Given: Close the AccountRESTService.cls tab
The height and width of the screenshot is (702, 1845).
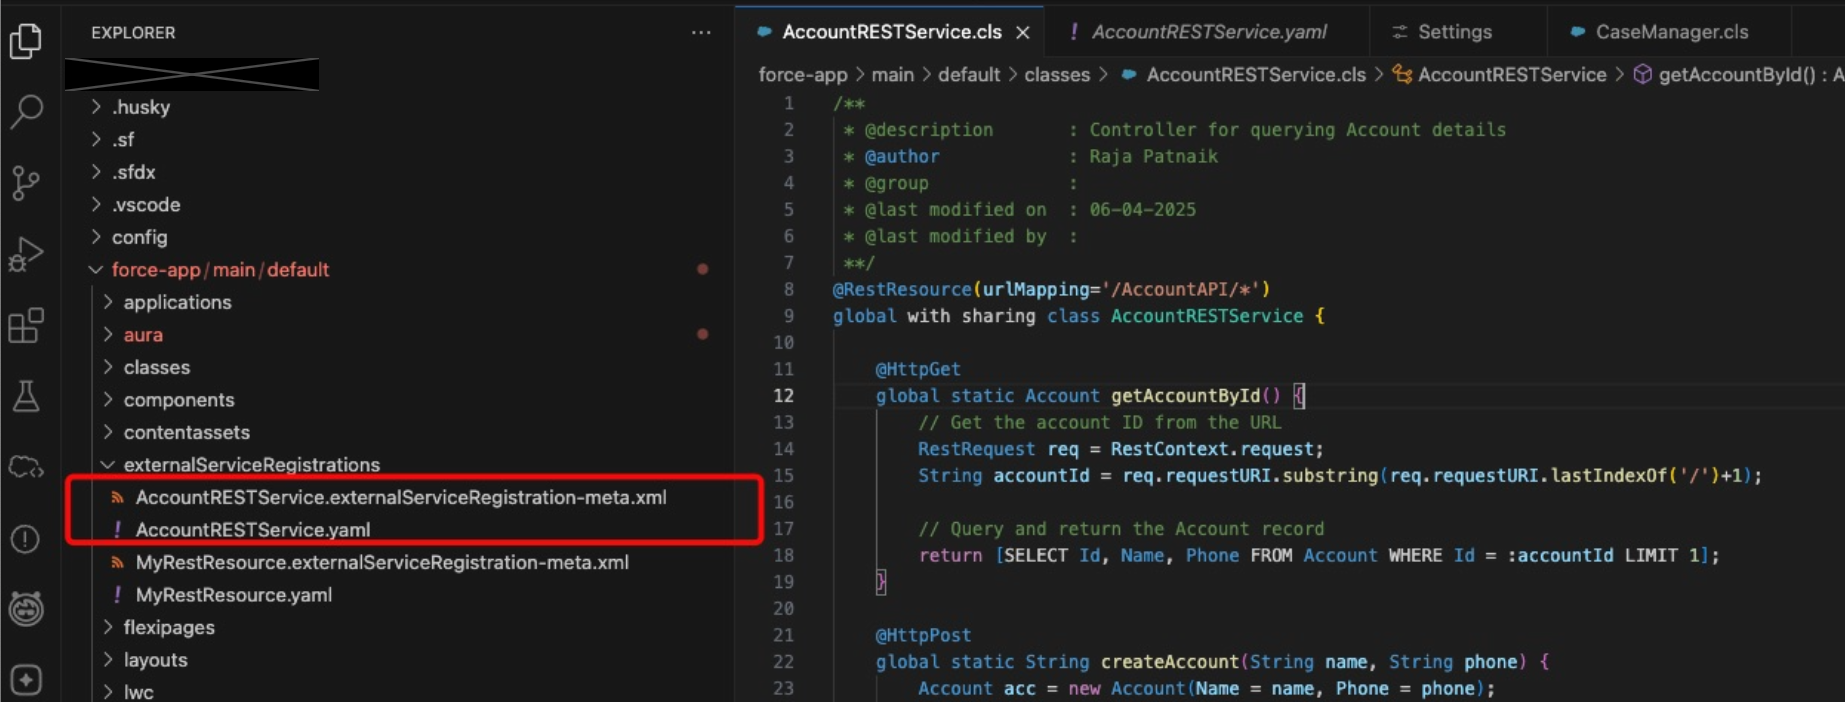Looking at the screenshot, I should [1023, 33].
